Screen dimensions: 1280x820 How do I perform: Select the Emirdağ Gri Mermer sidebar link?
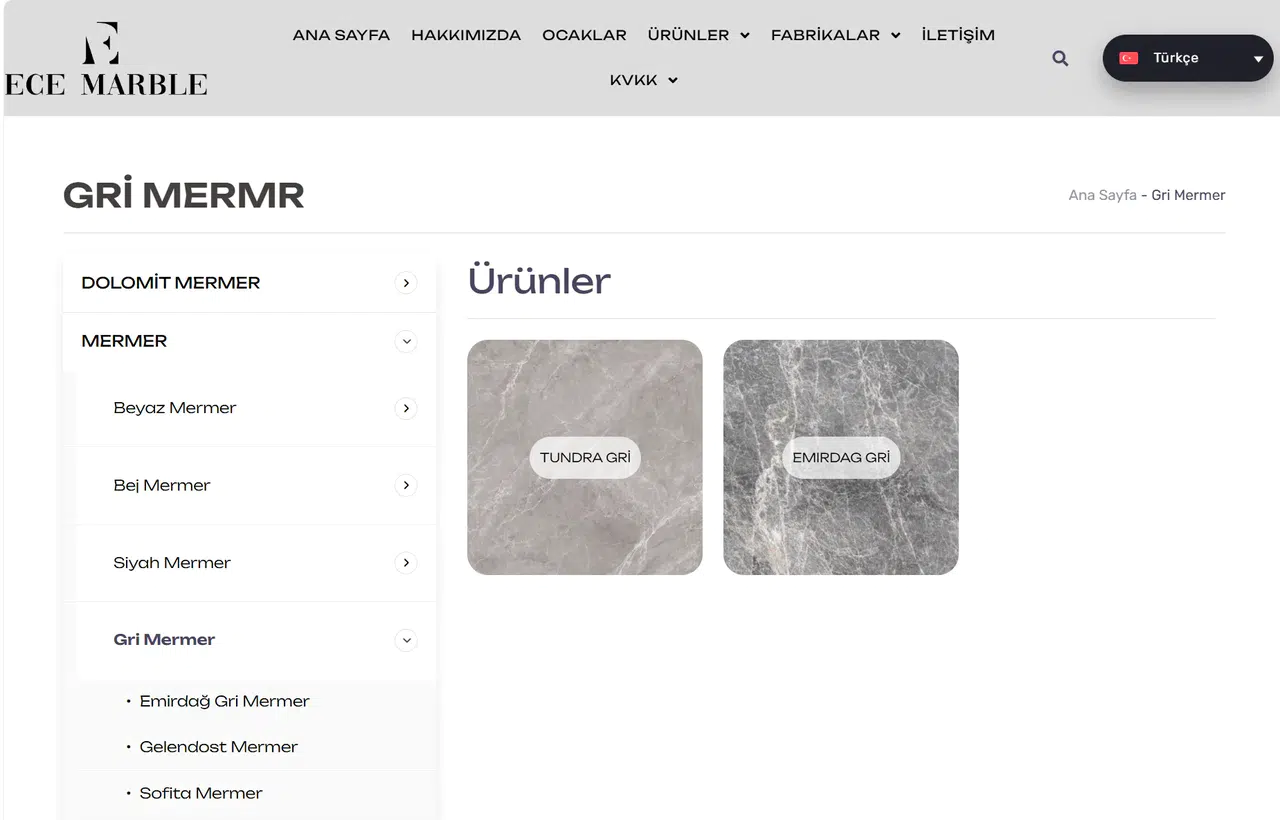pyautogui.click(x=224, y=701)
